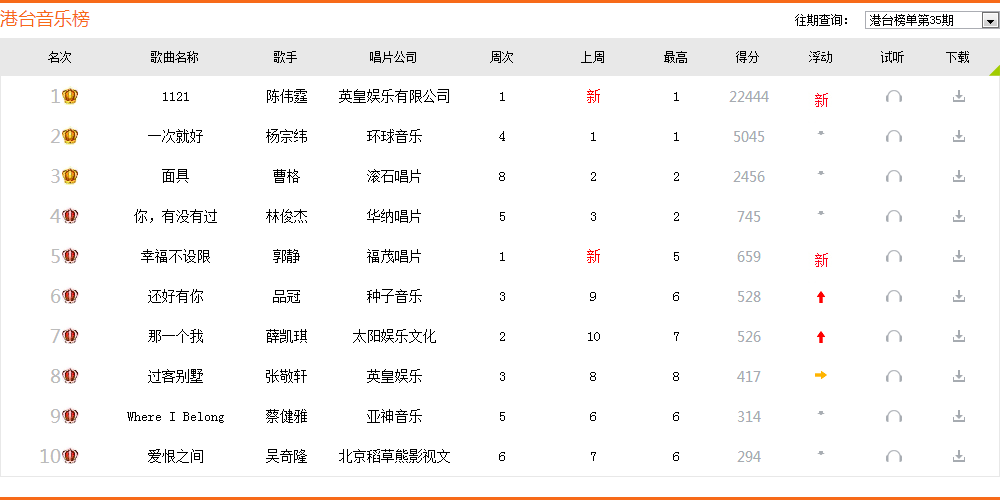This screenshot has width=1003, height=500.
Task: Open song title 一次就好
Action: click(x=175, y=137)
